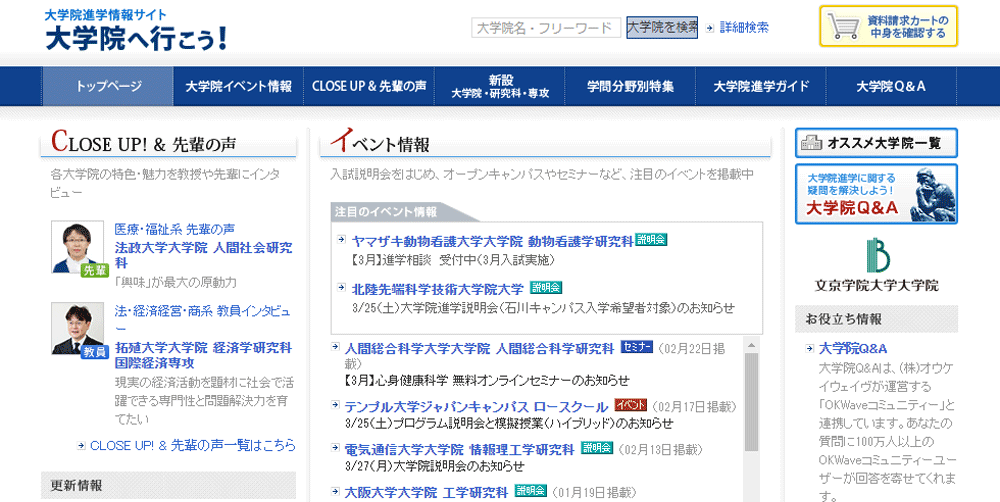
Task: Click 説明会 tag next to 電気通信大学大学院
Action: pyautogui.click(x=597, y=448)
